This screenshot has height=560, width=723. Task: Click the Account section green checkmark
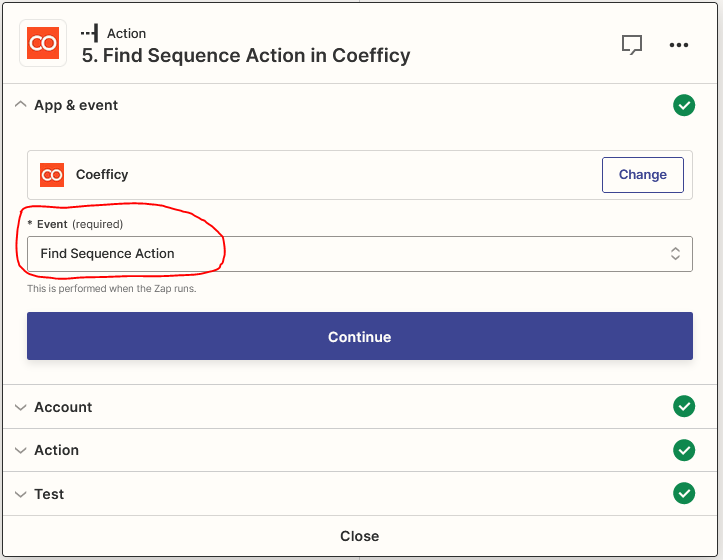(684, 406)
